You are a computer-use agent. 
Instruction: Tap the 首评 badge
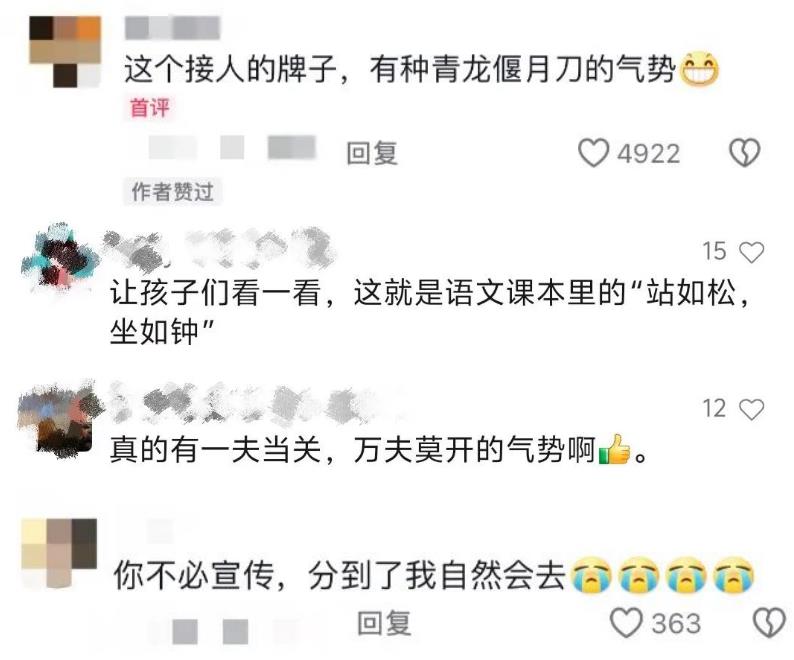(x=149, y=108)
